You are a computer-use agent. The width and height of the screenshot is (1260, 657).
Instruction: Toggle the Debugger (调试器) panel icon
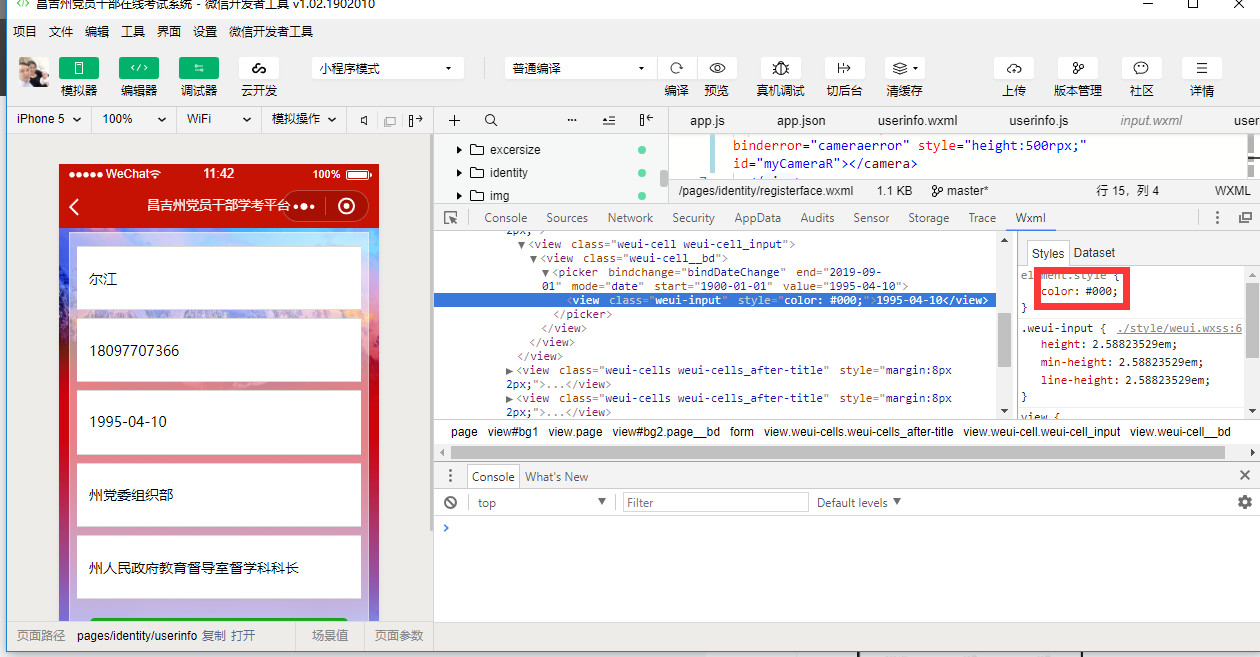(x=199, y=68)
